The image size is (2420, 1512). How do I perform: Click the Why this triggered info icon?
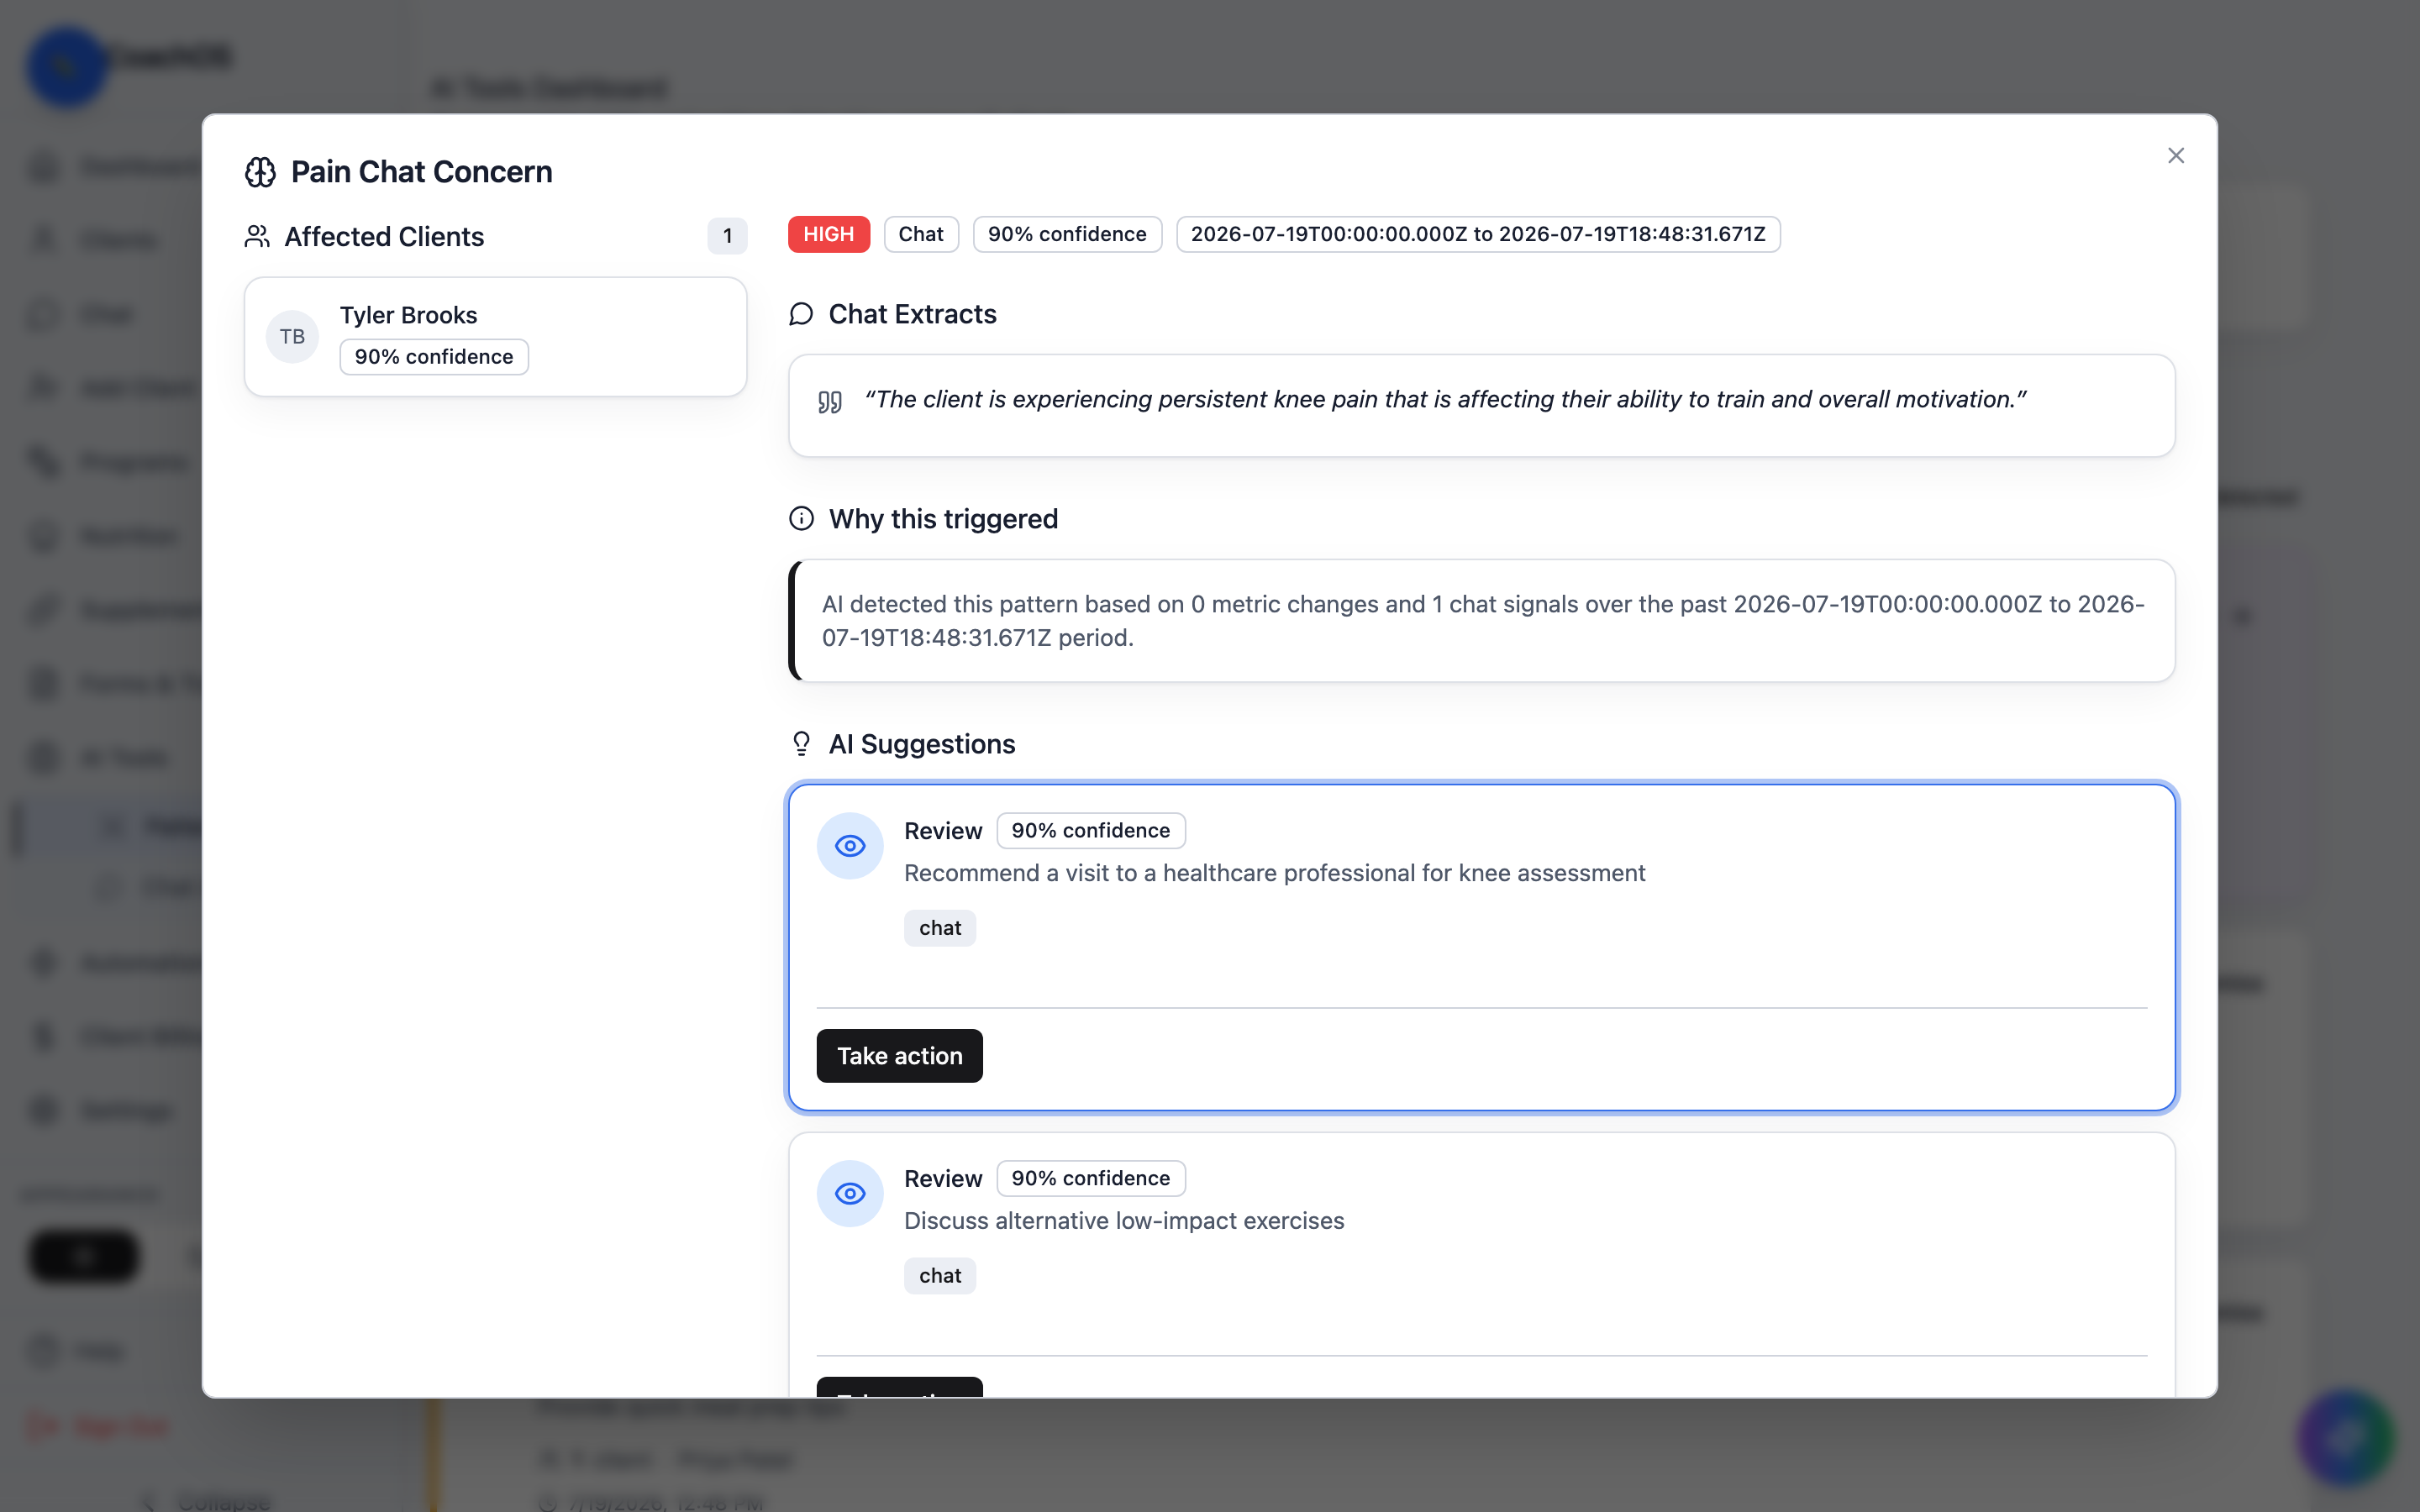click(801, 519)
